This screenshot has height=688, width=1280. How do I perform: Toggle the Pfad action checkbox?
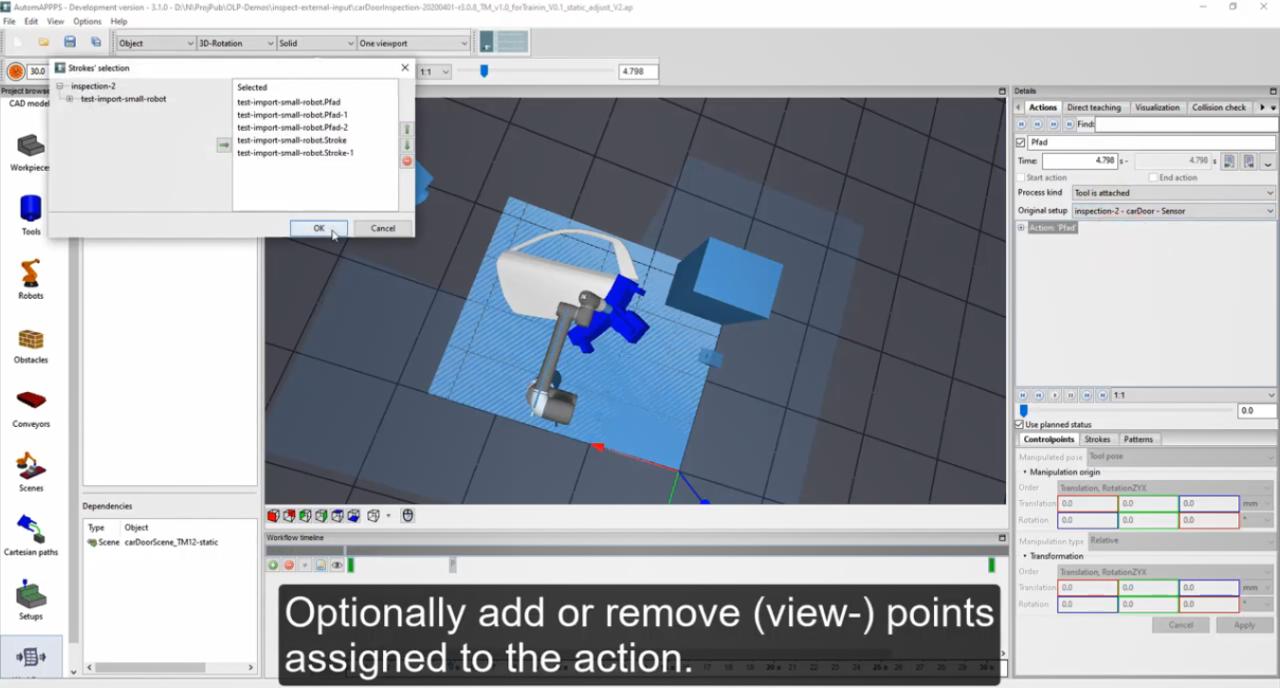(1021, 143)
